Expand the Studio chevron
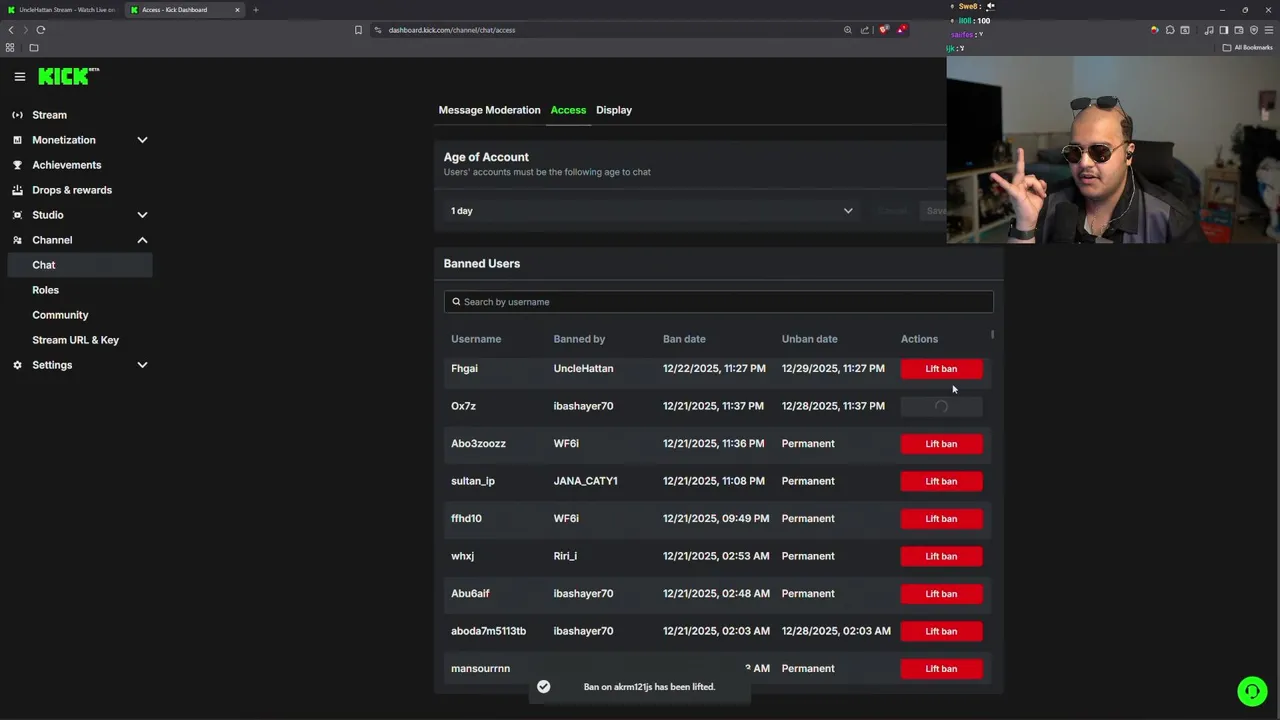Screen dimensions: 1280x720 [x=142, y=215]
